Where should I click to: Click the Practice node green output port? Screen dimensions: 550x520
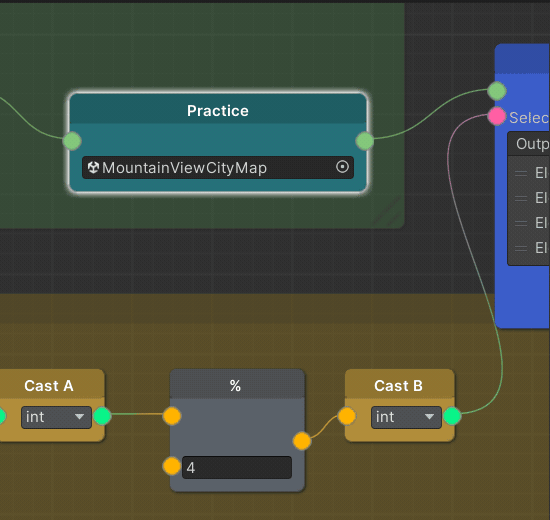pyautogui.click(x=365, y=141)
